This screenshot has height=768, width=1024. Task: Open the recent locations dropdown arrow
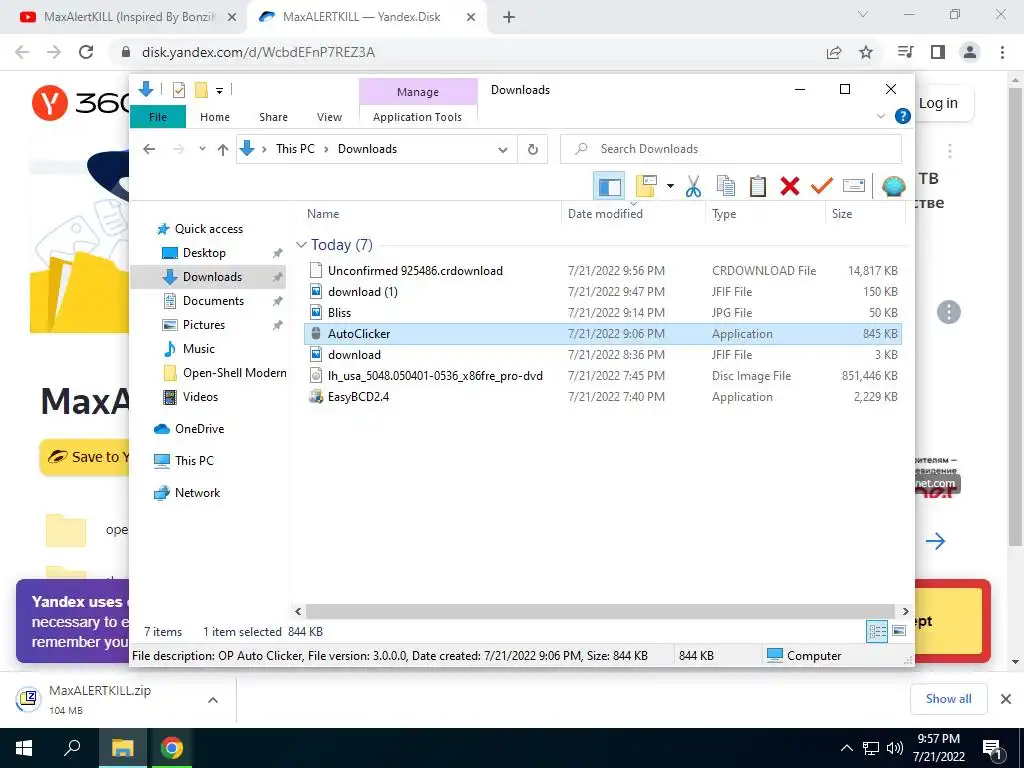tap(202, 149)
